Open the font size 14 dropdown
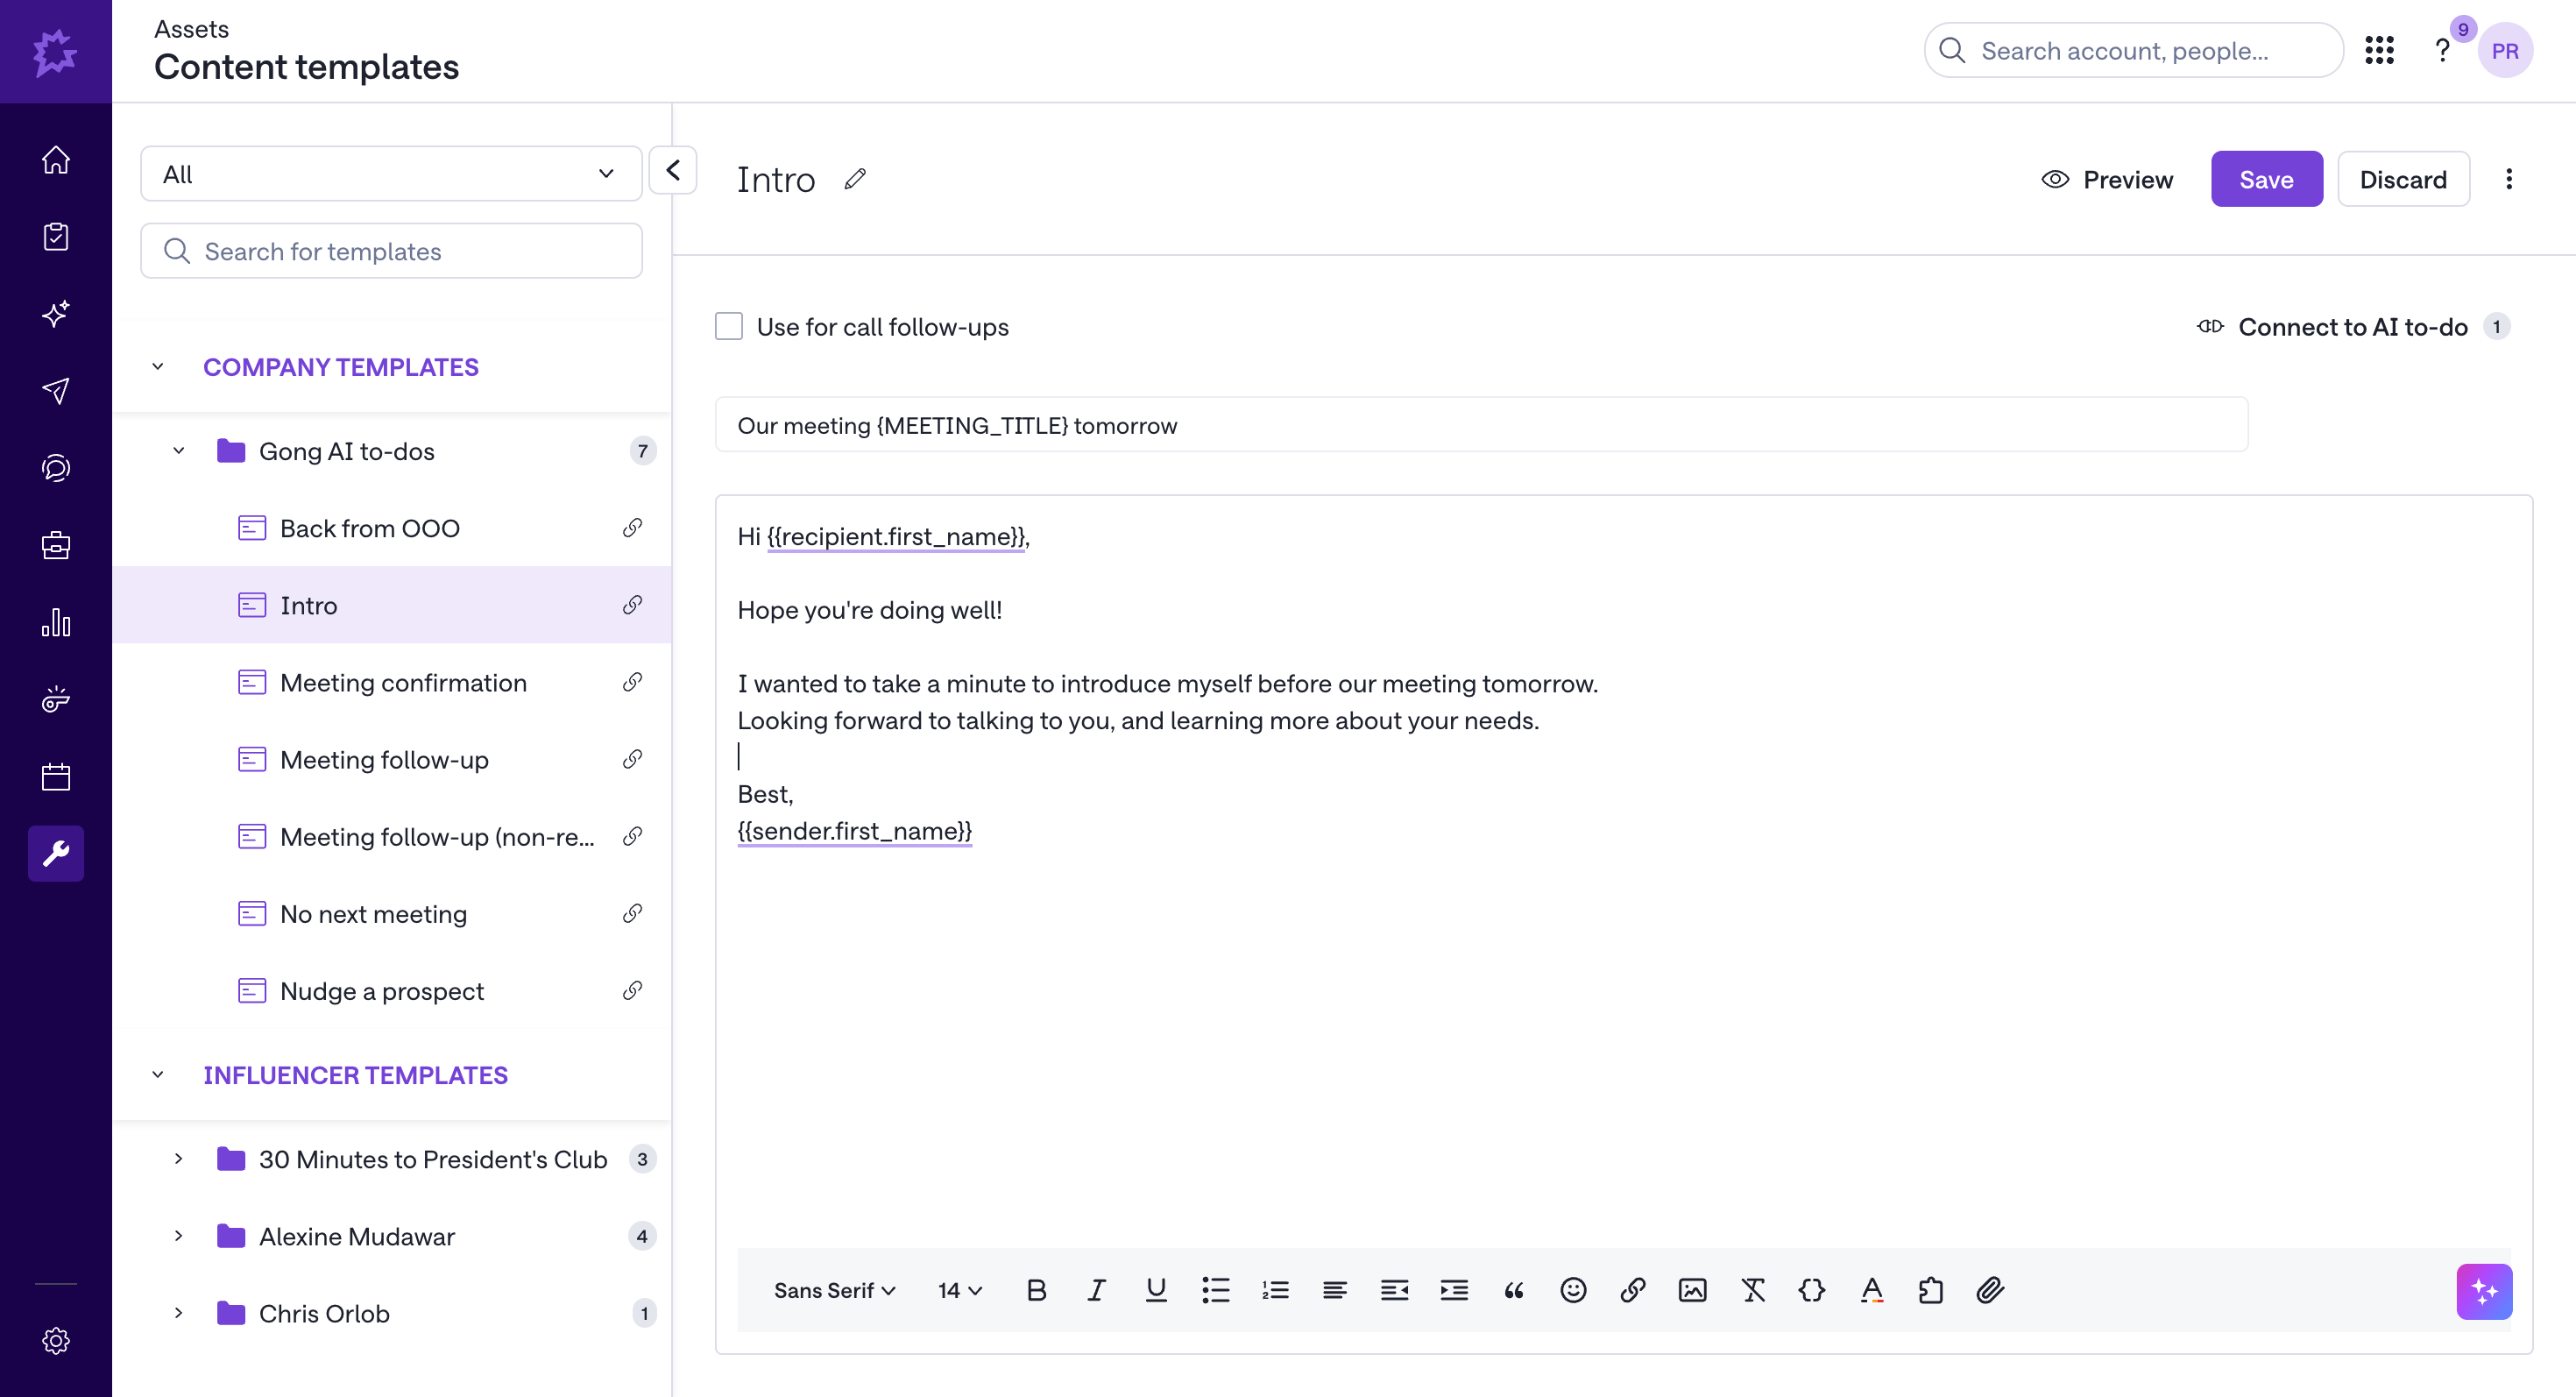This screenshot has width=2576, height=1397. point(960,1290)
